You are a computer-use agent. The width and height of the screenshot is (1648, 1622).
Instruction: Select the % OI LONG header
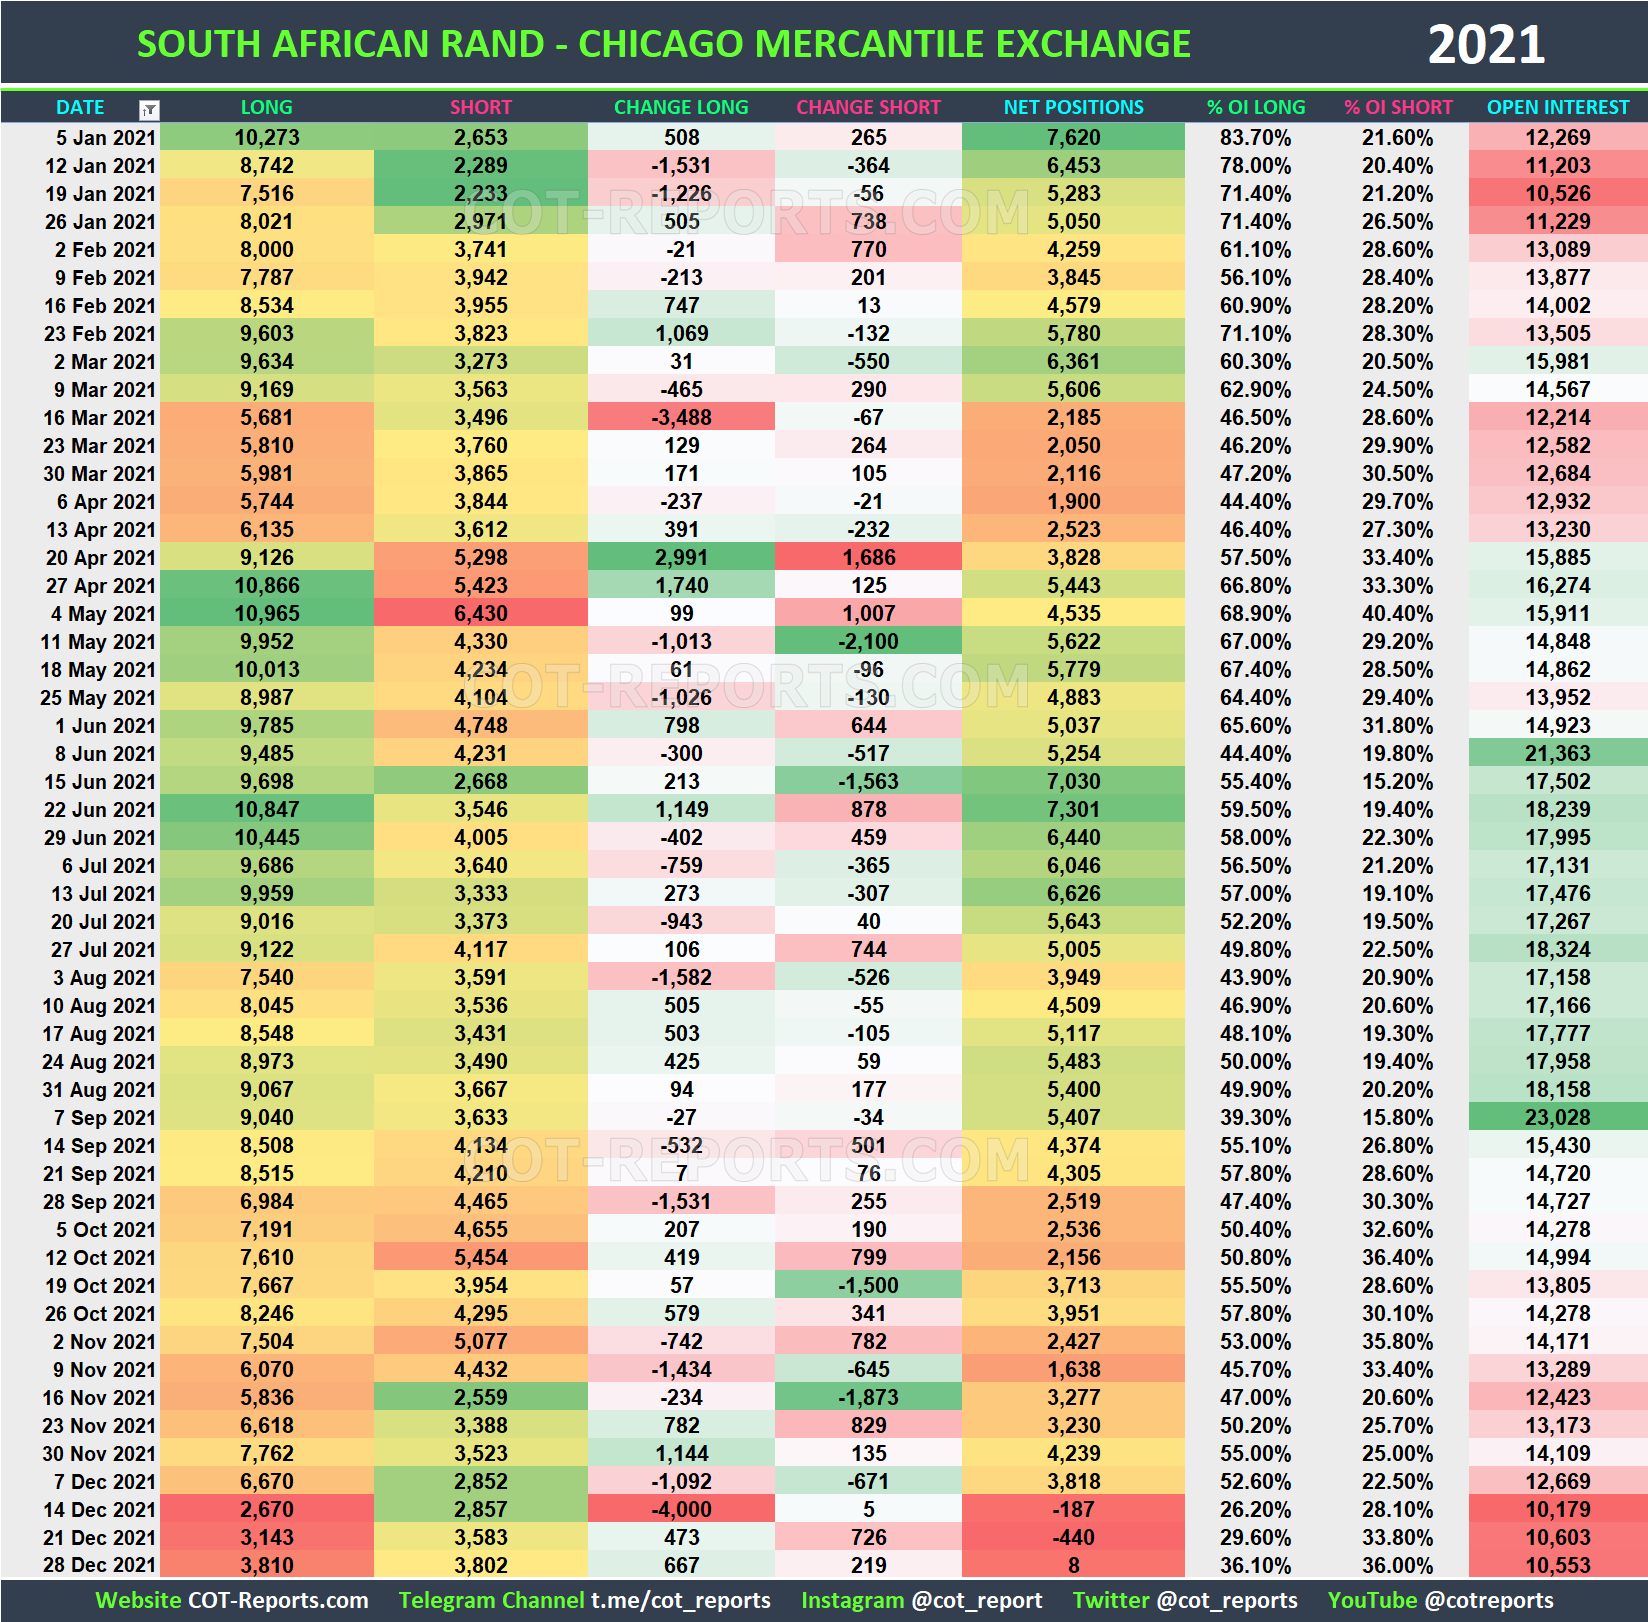[x=1255, y=107]
